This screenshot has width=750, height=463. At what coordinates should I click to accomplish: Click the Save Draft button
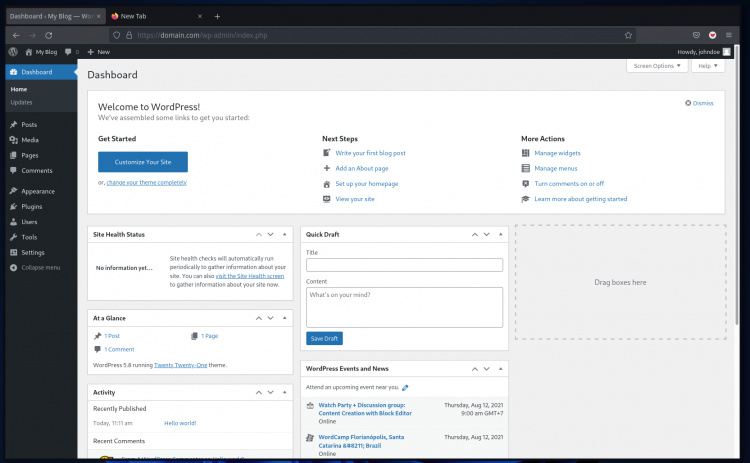pos(324,338)
